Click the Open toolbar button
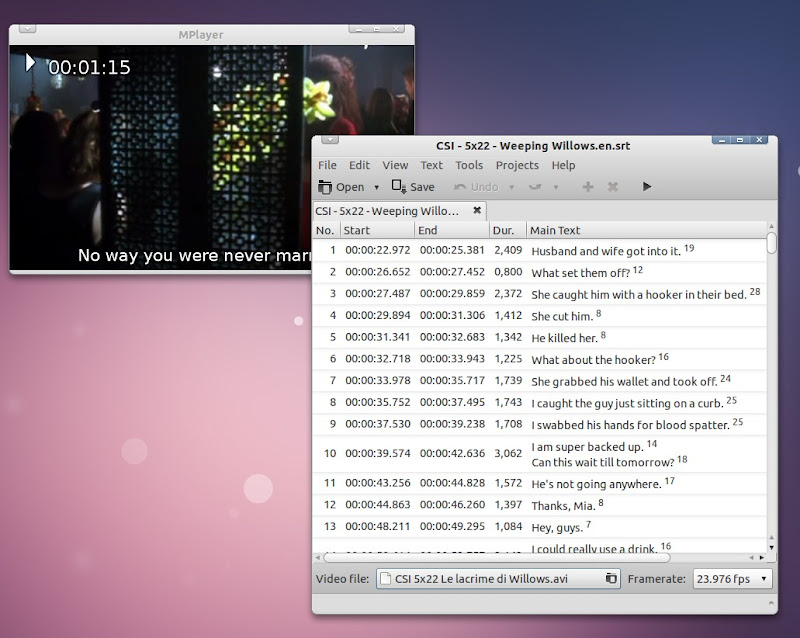Screen dimensions: 800x638 click(341, 187)
